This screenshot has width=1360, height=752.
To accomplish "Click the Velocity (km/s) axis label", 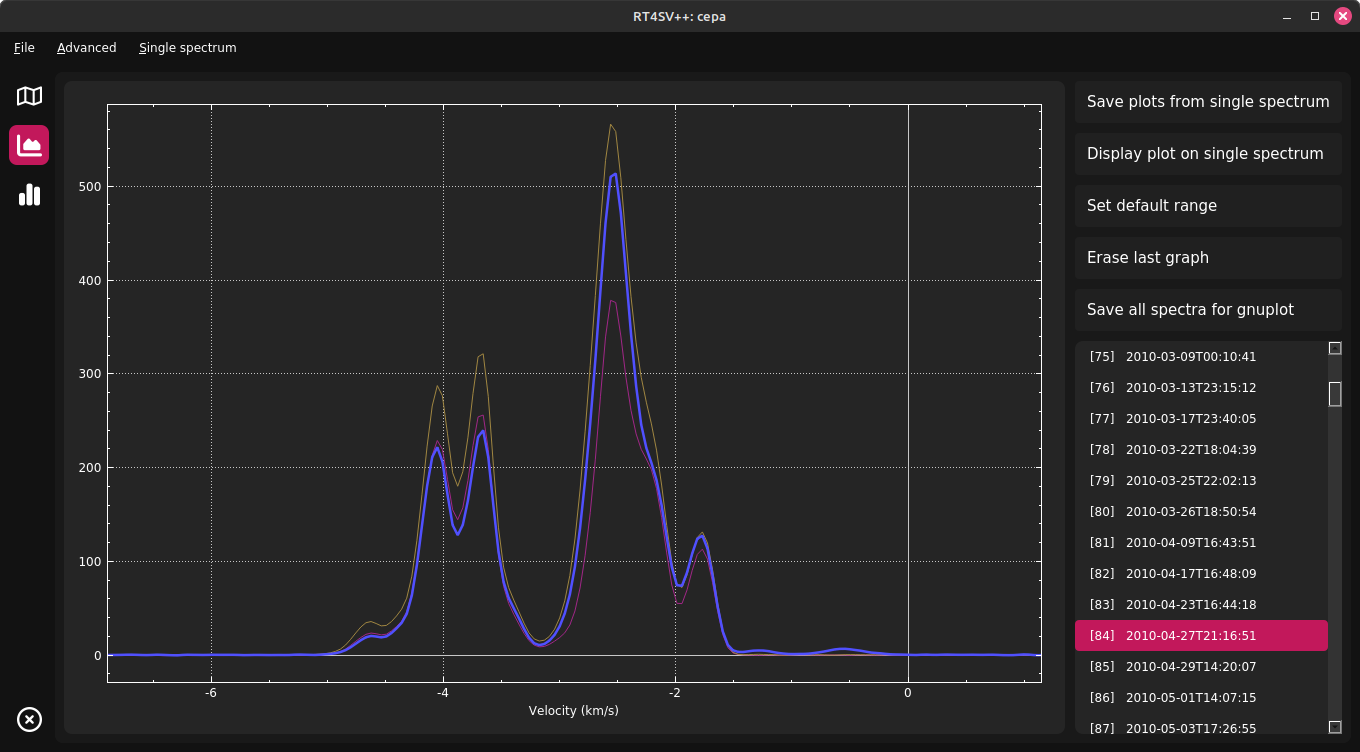I will (574, 711).
